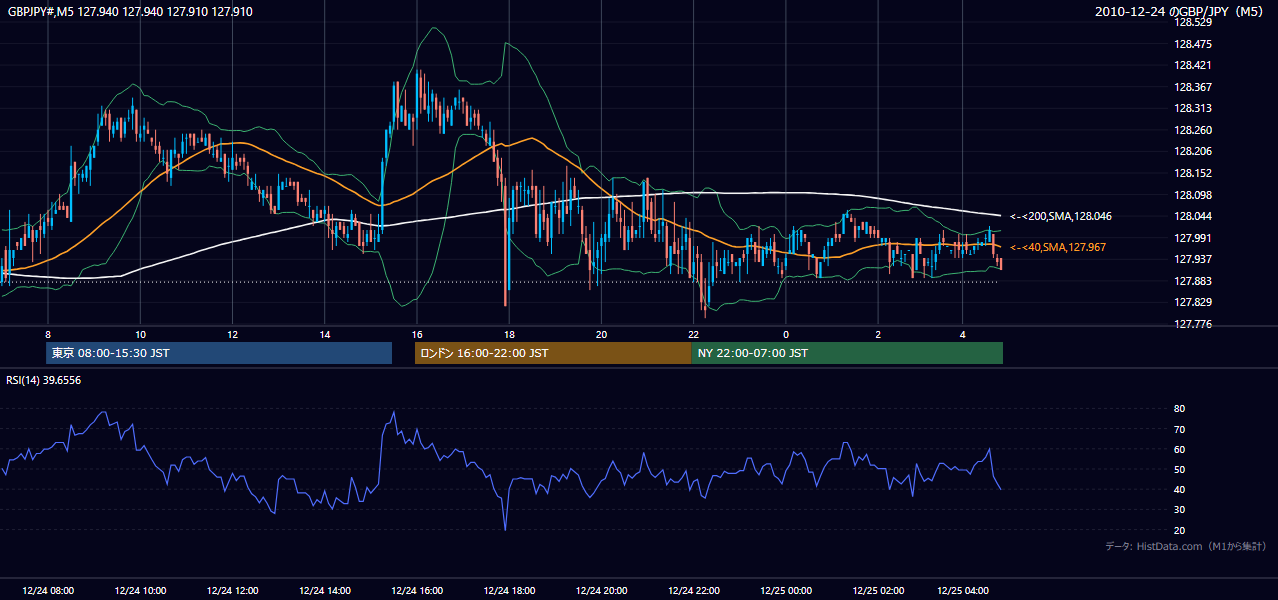This screenshot has width=1278, height=600.
Task: Click hour tick 8 under price chart
Action: pos(48,334)
